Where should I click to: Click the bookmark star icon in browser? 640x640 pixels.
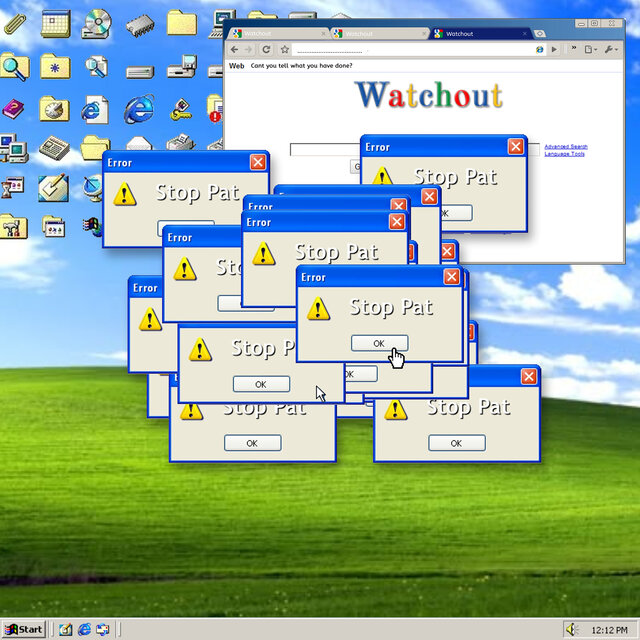pos(285,49)
